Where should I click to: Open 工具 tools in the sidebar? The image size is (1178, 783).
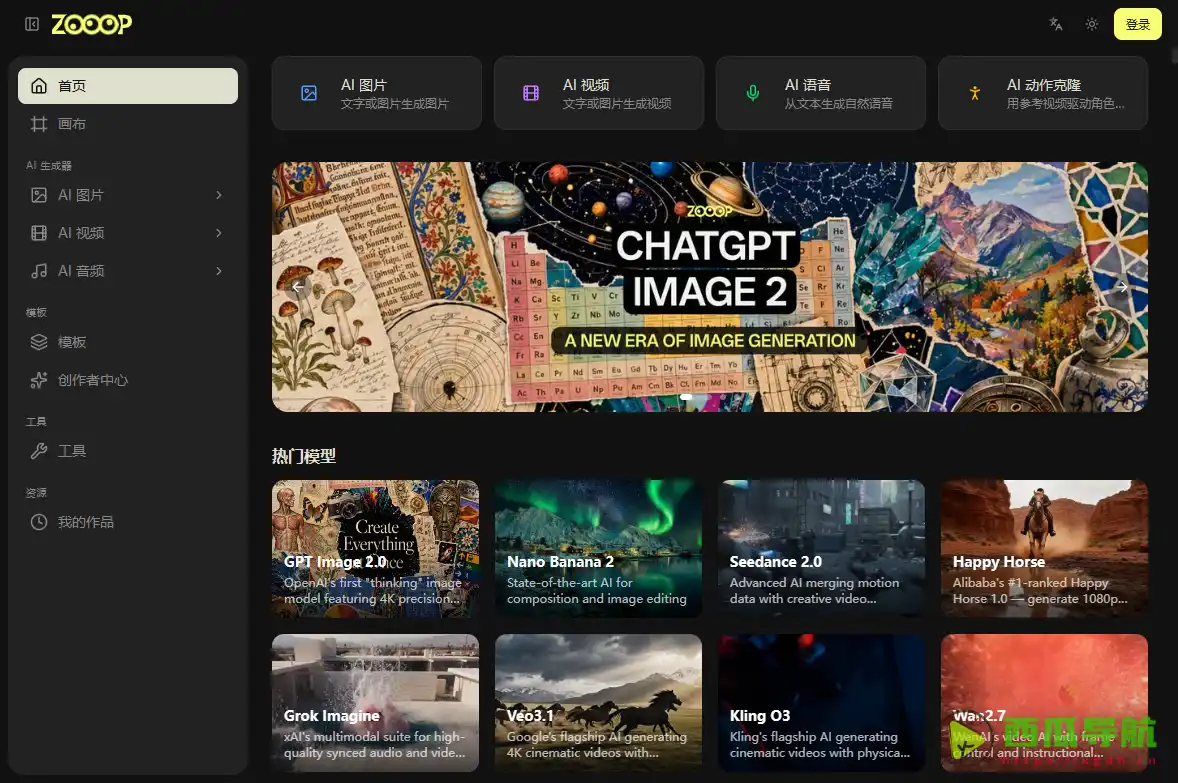click(x=128, y=451)
